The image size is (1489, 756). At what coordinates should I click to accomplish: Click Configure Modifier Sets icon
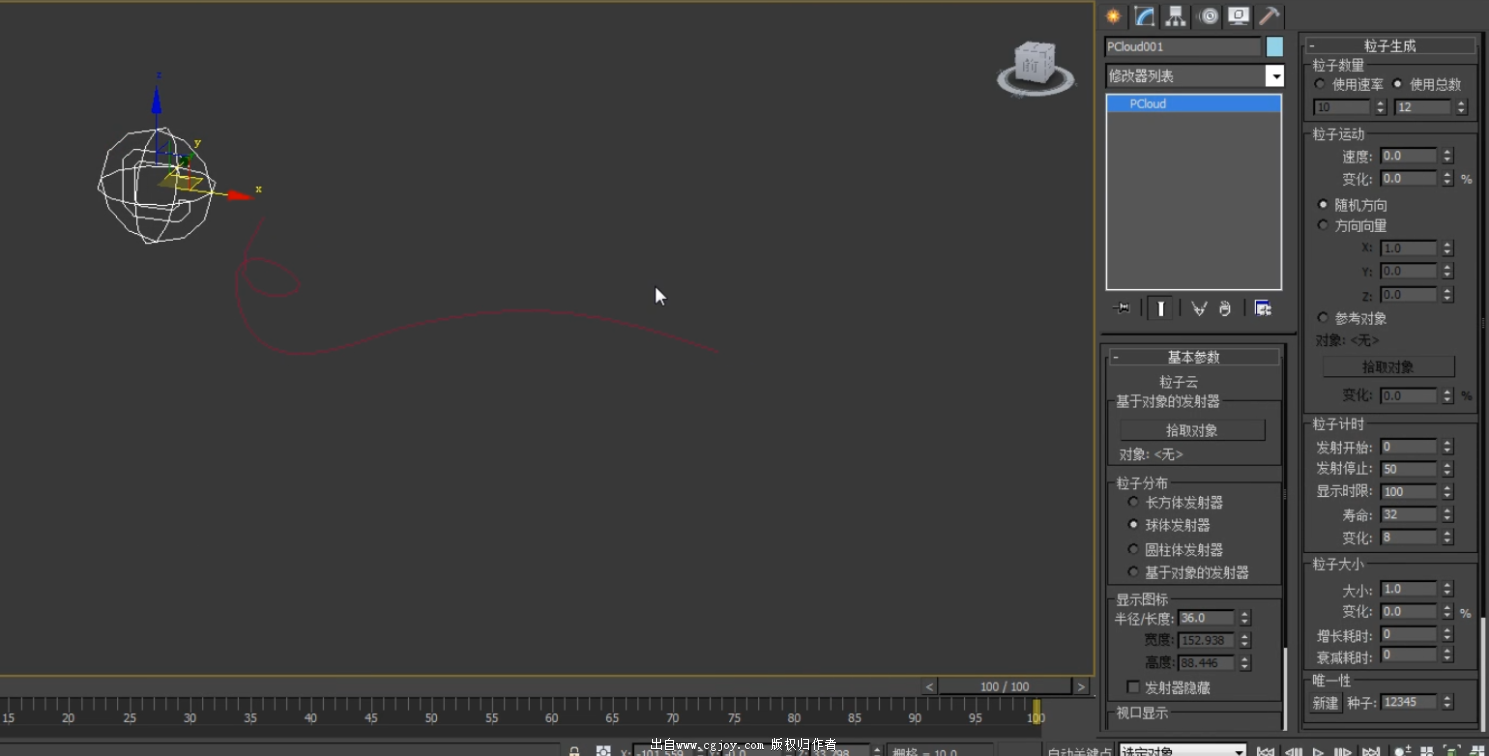pos(1263,309)
